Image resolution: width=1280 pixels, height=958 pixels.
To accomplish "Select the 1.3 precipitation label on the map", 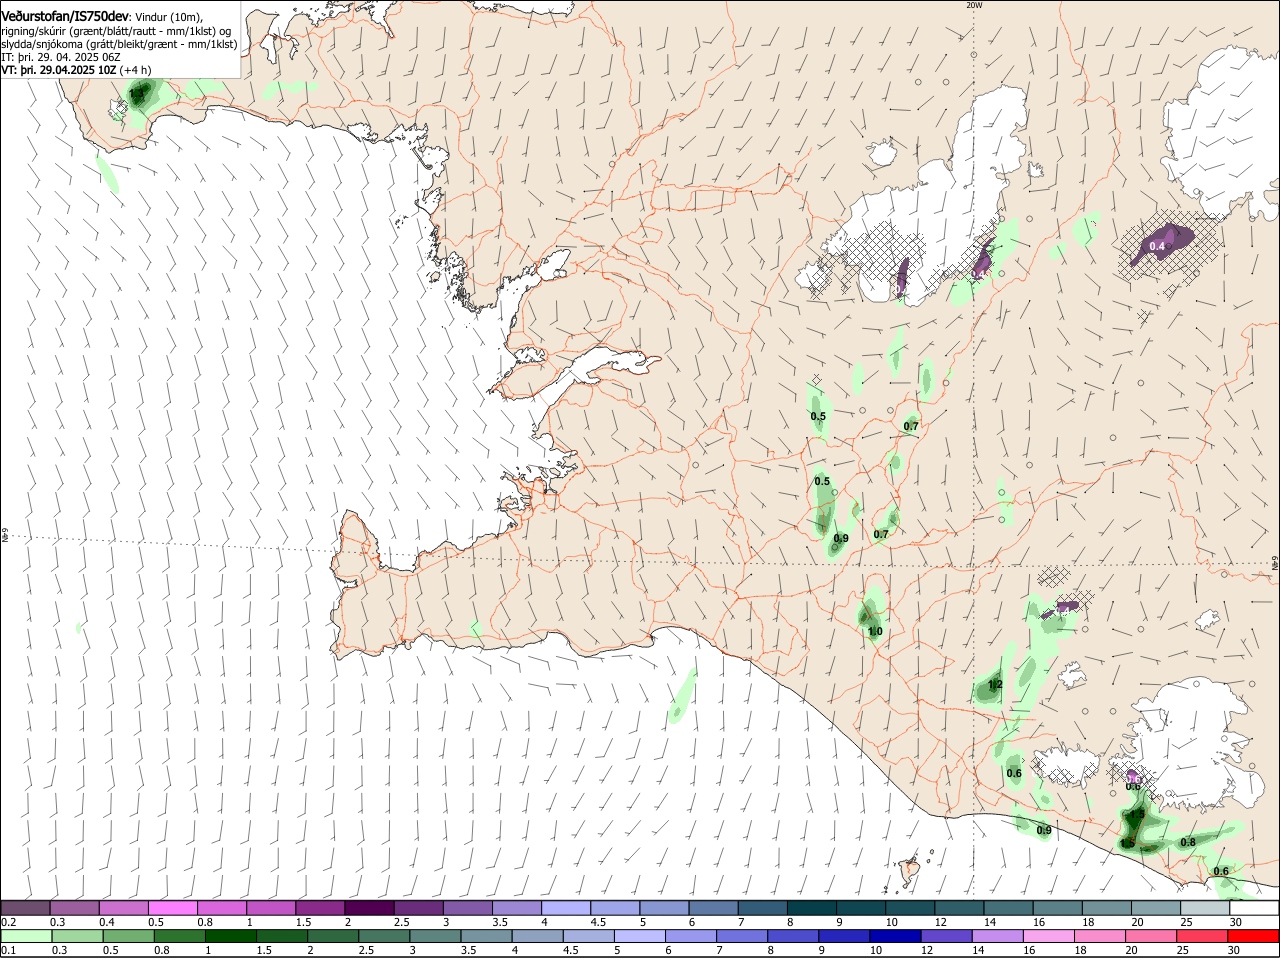I will pos(137,93).
